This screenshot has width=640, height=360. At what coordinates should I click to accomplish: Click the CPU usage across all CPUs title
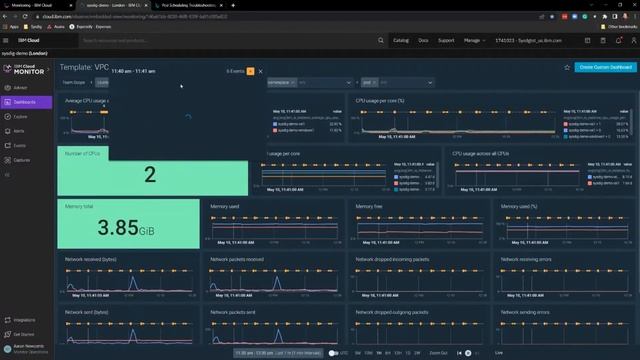coord(480,153)
